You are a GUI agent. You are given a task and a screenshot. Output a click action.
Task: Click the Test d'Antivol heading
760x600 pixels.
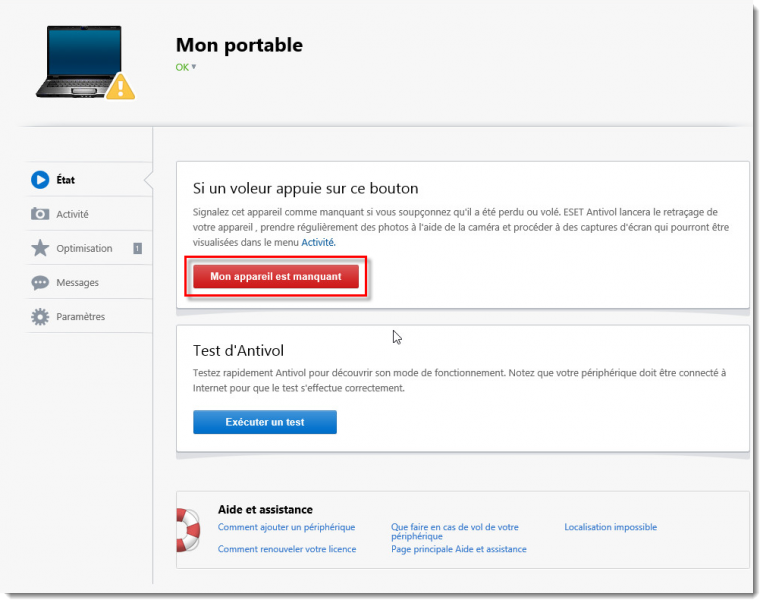(x=238, y=350)
